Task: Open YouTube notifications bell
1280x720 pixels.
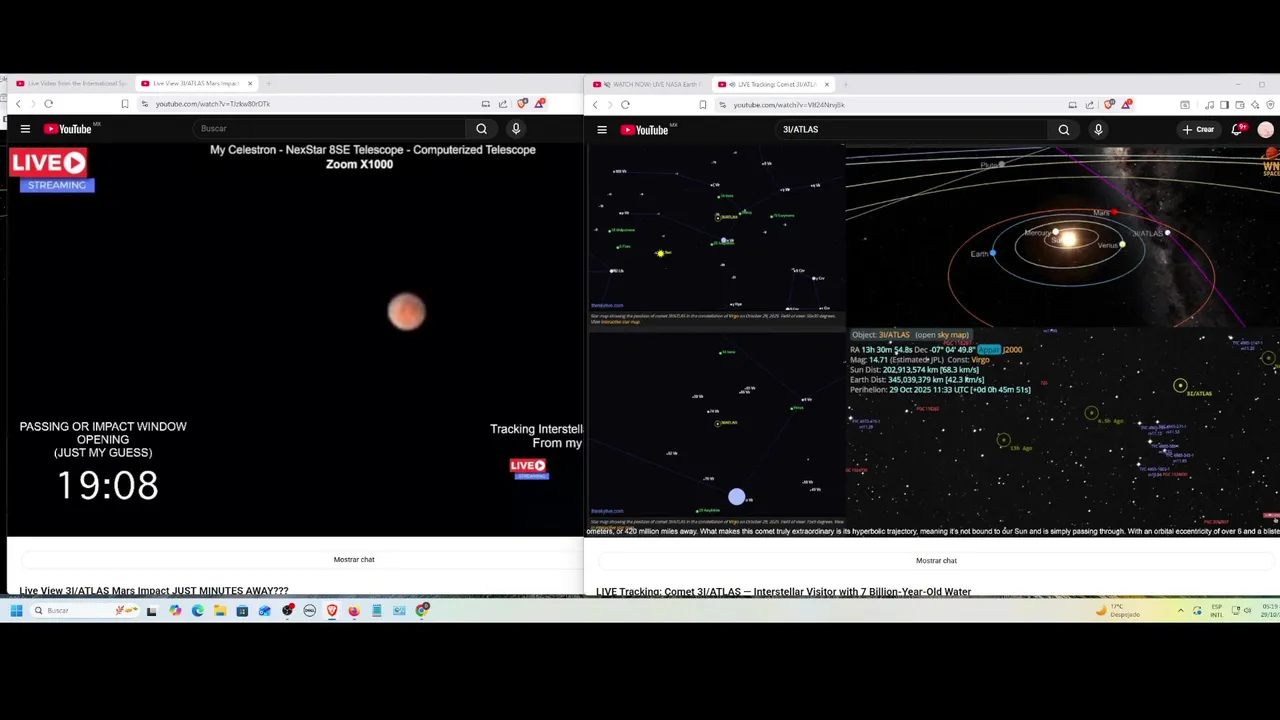Action: point(1238,130)
